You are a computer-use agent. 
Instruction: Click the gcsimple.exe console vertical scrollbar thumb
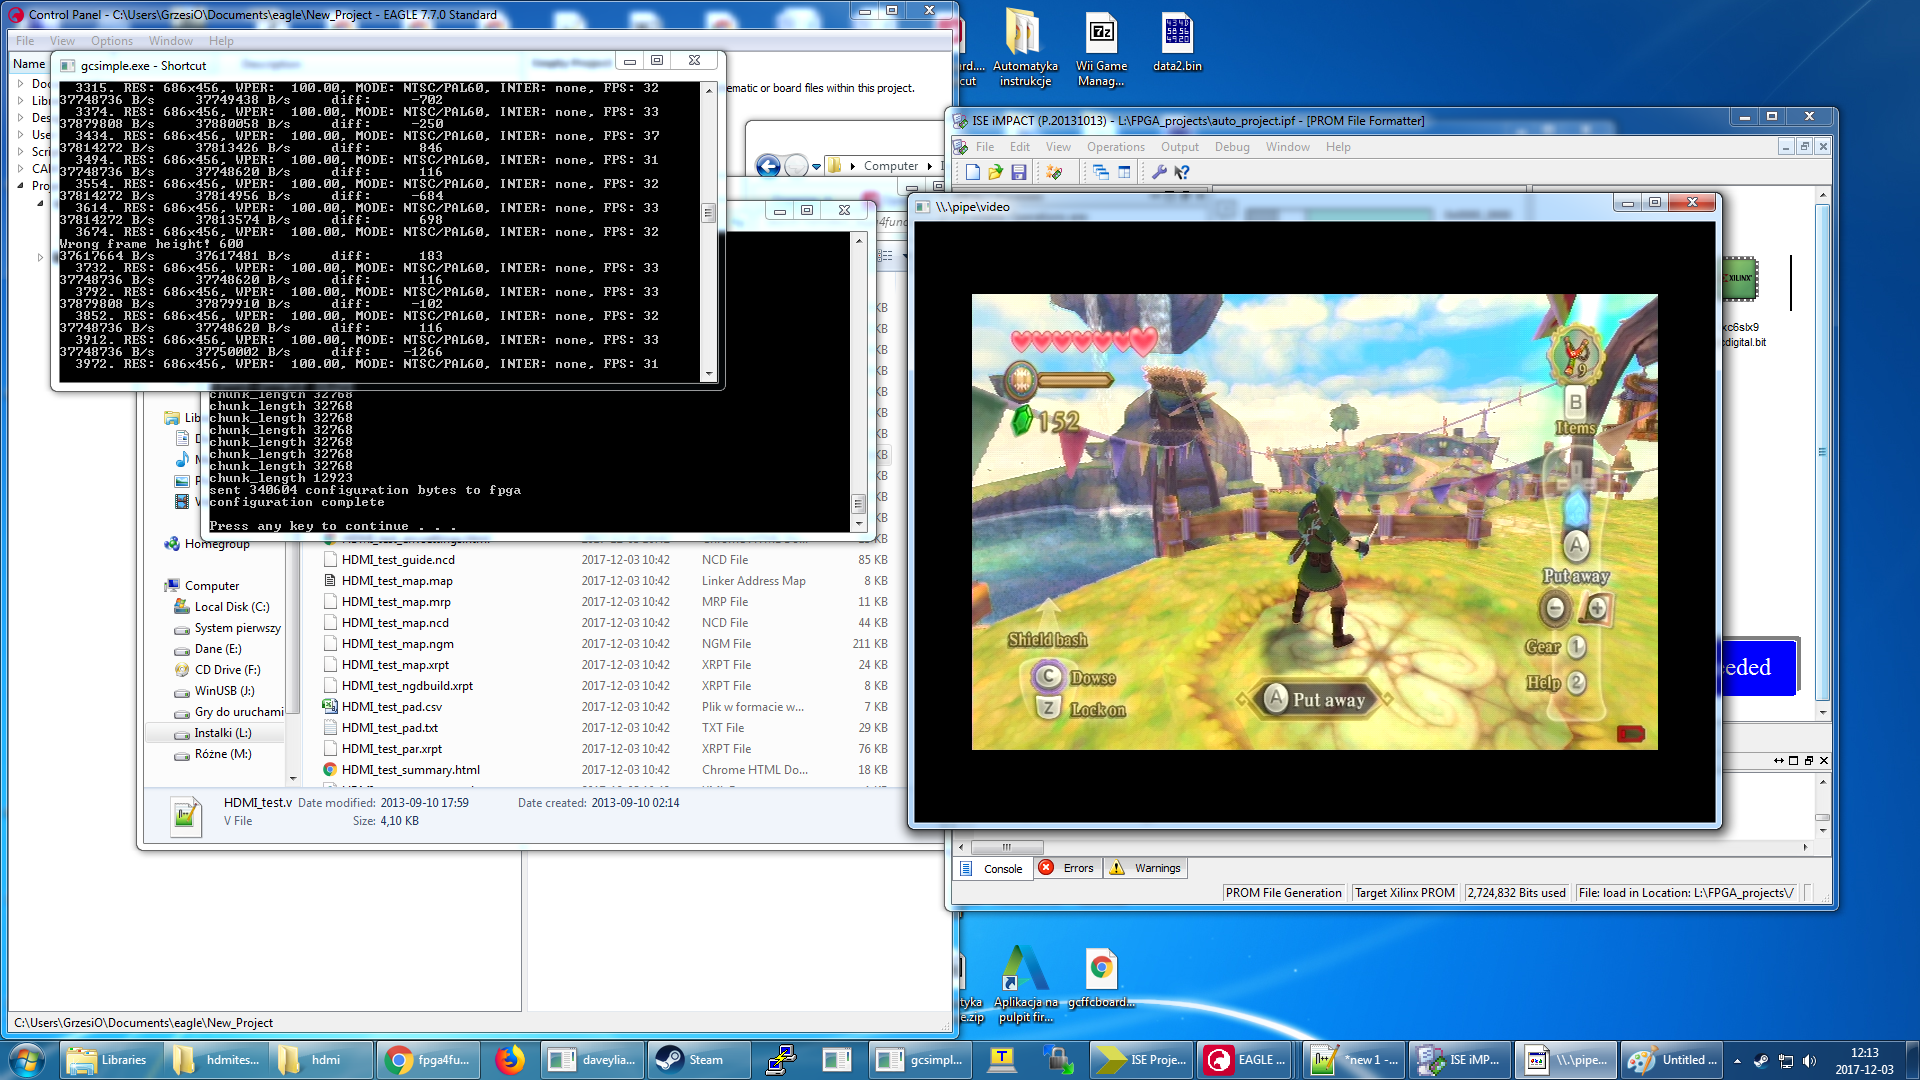pos(709,212)
